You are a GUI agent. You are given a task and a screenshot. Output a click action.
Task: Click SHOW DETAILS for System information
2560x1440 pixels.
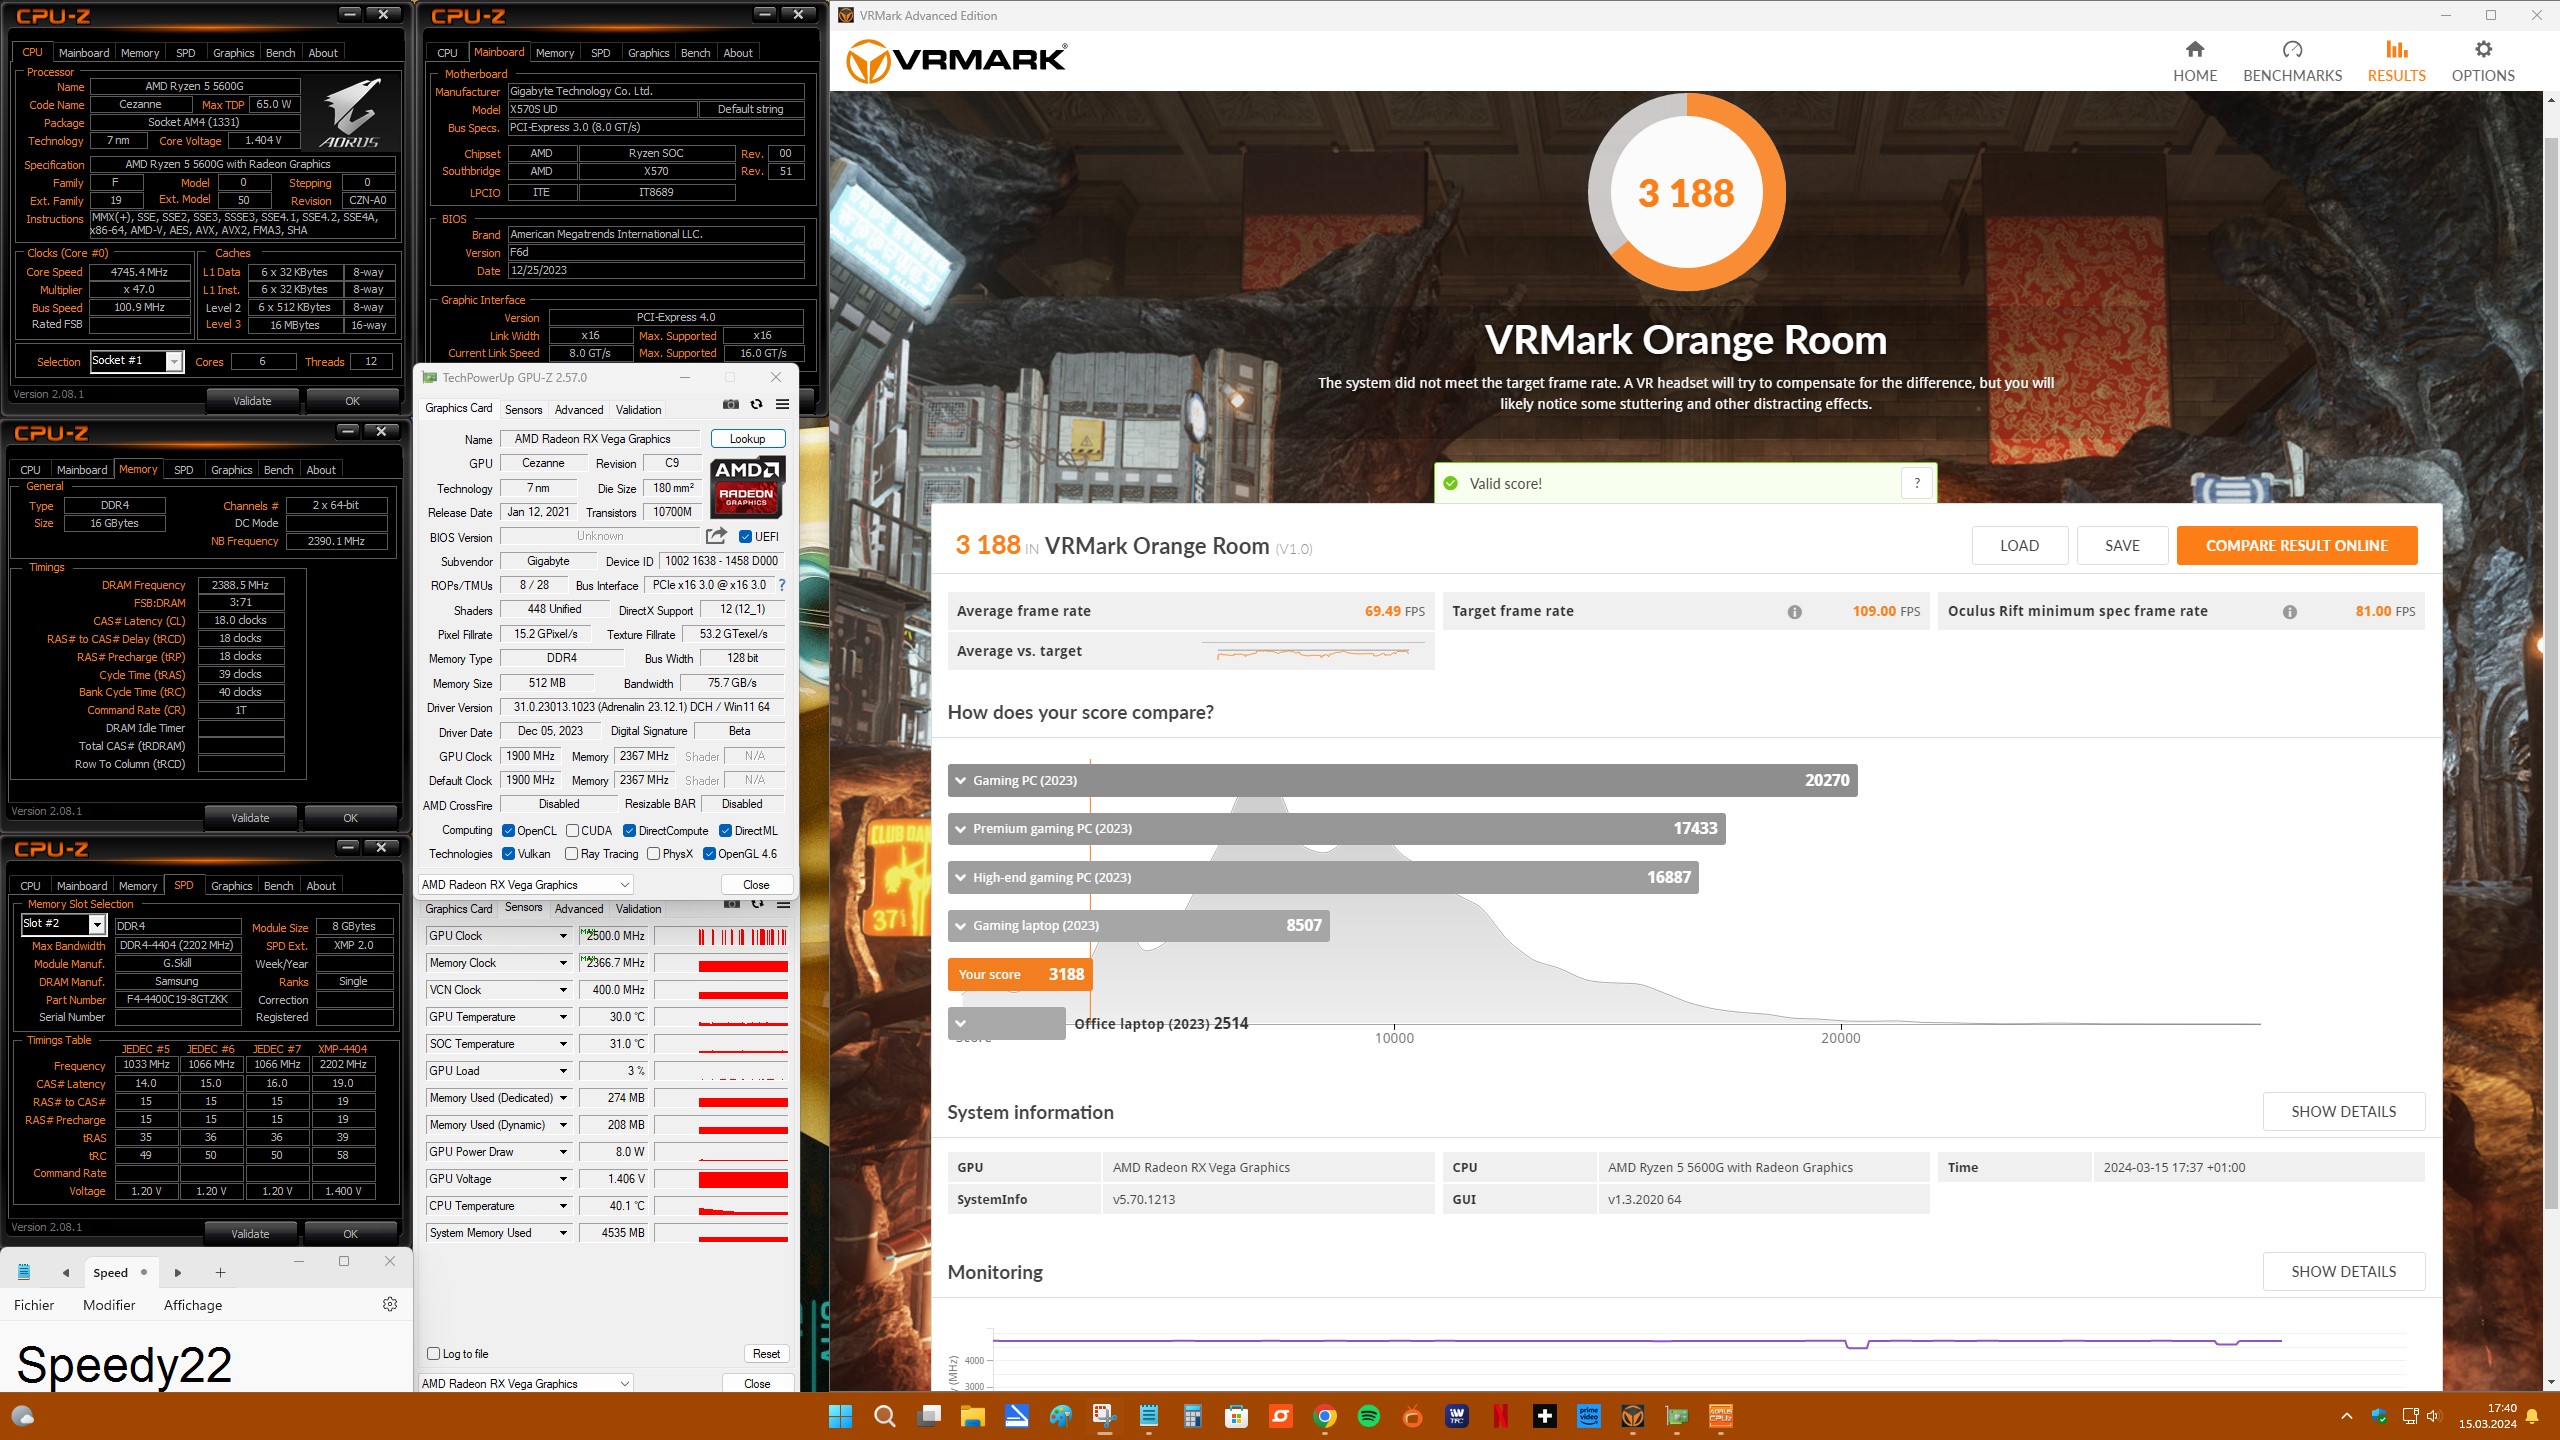coord(2343,1112)
